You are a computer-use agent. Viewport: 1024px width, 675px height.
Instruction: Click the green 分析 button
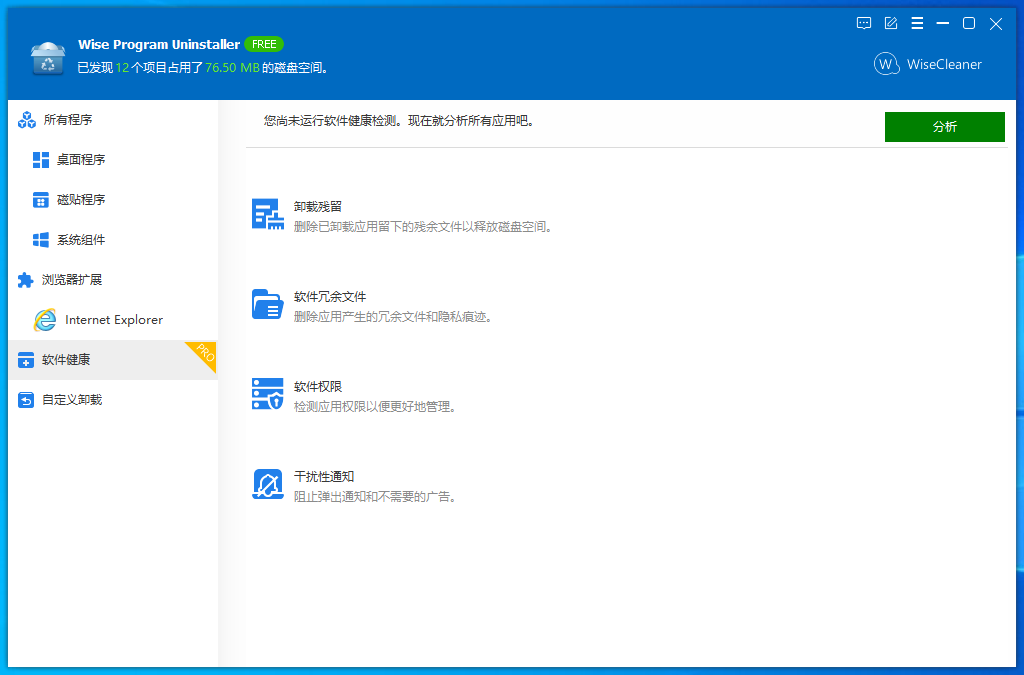pos(944,126)
